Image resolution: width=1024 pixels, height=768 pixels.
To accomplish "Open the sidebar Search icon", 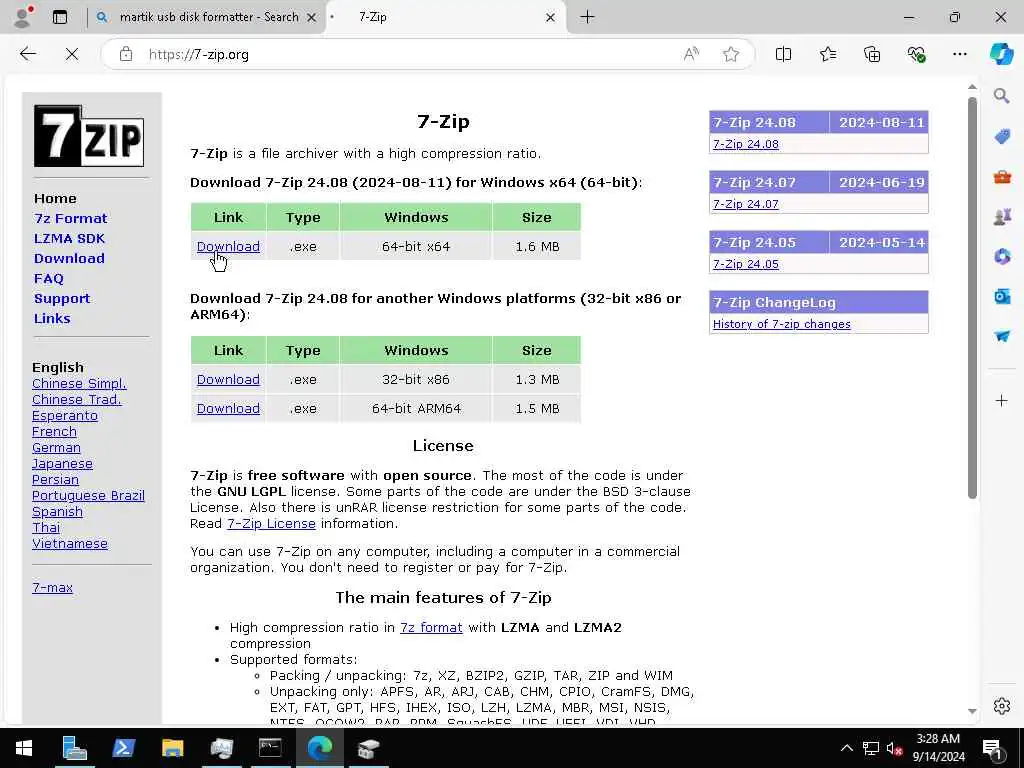I will click(1001, 96).
